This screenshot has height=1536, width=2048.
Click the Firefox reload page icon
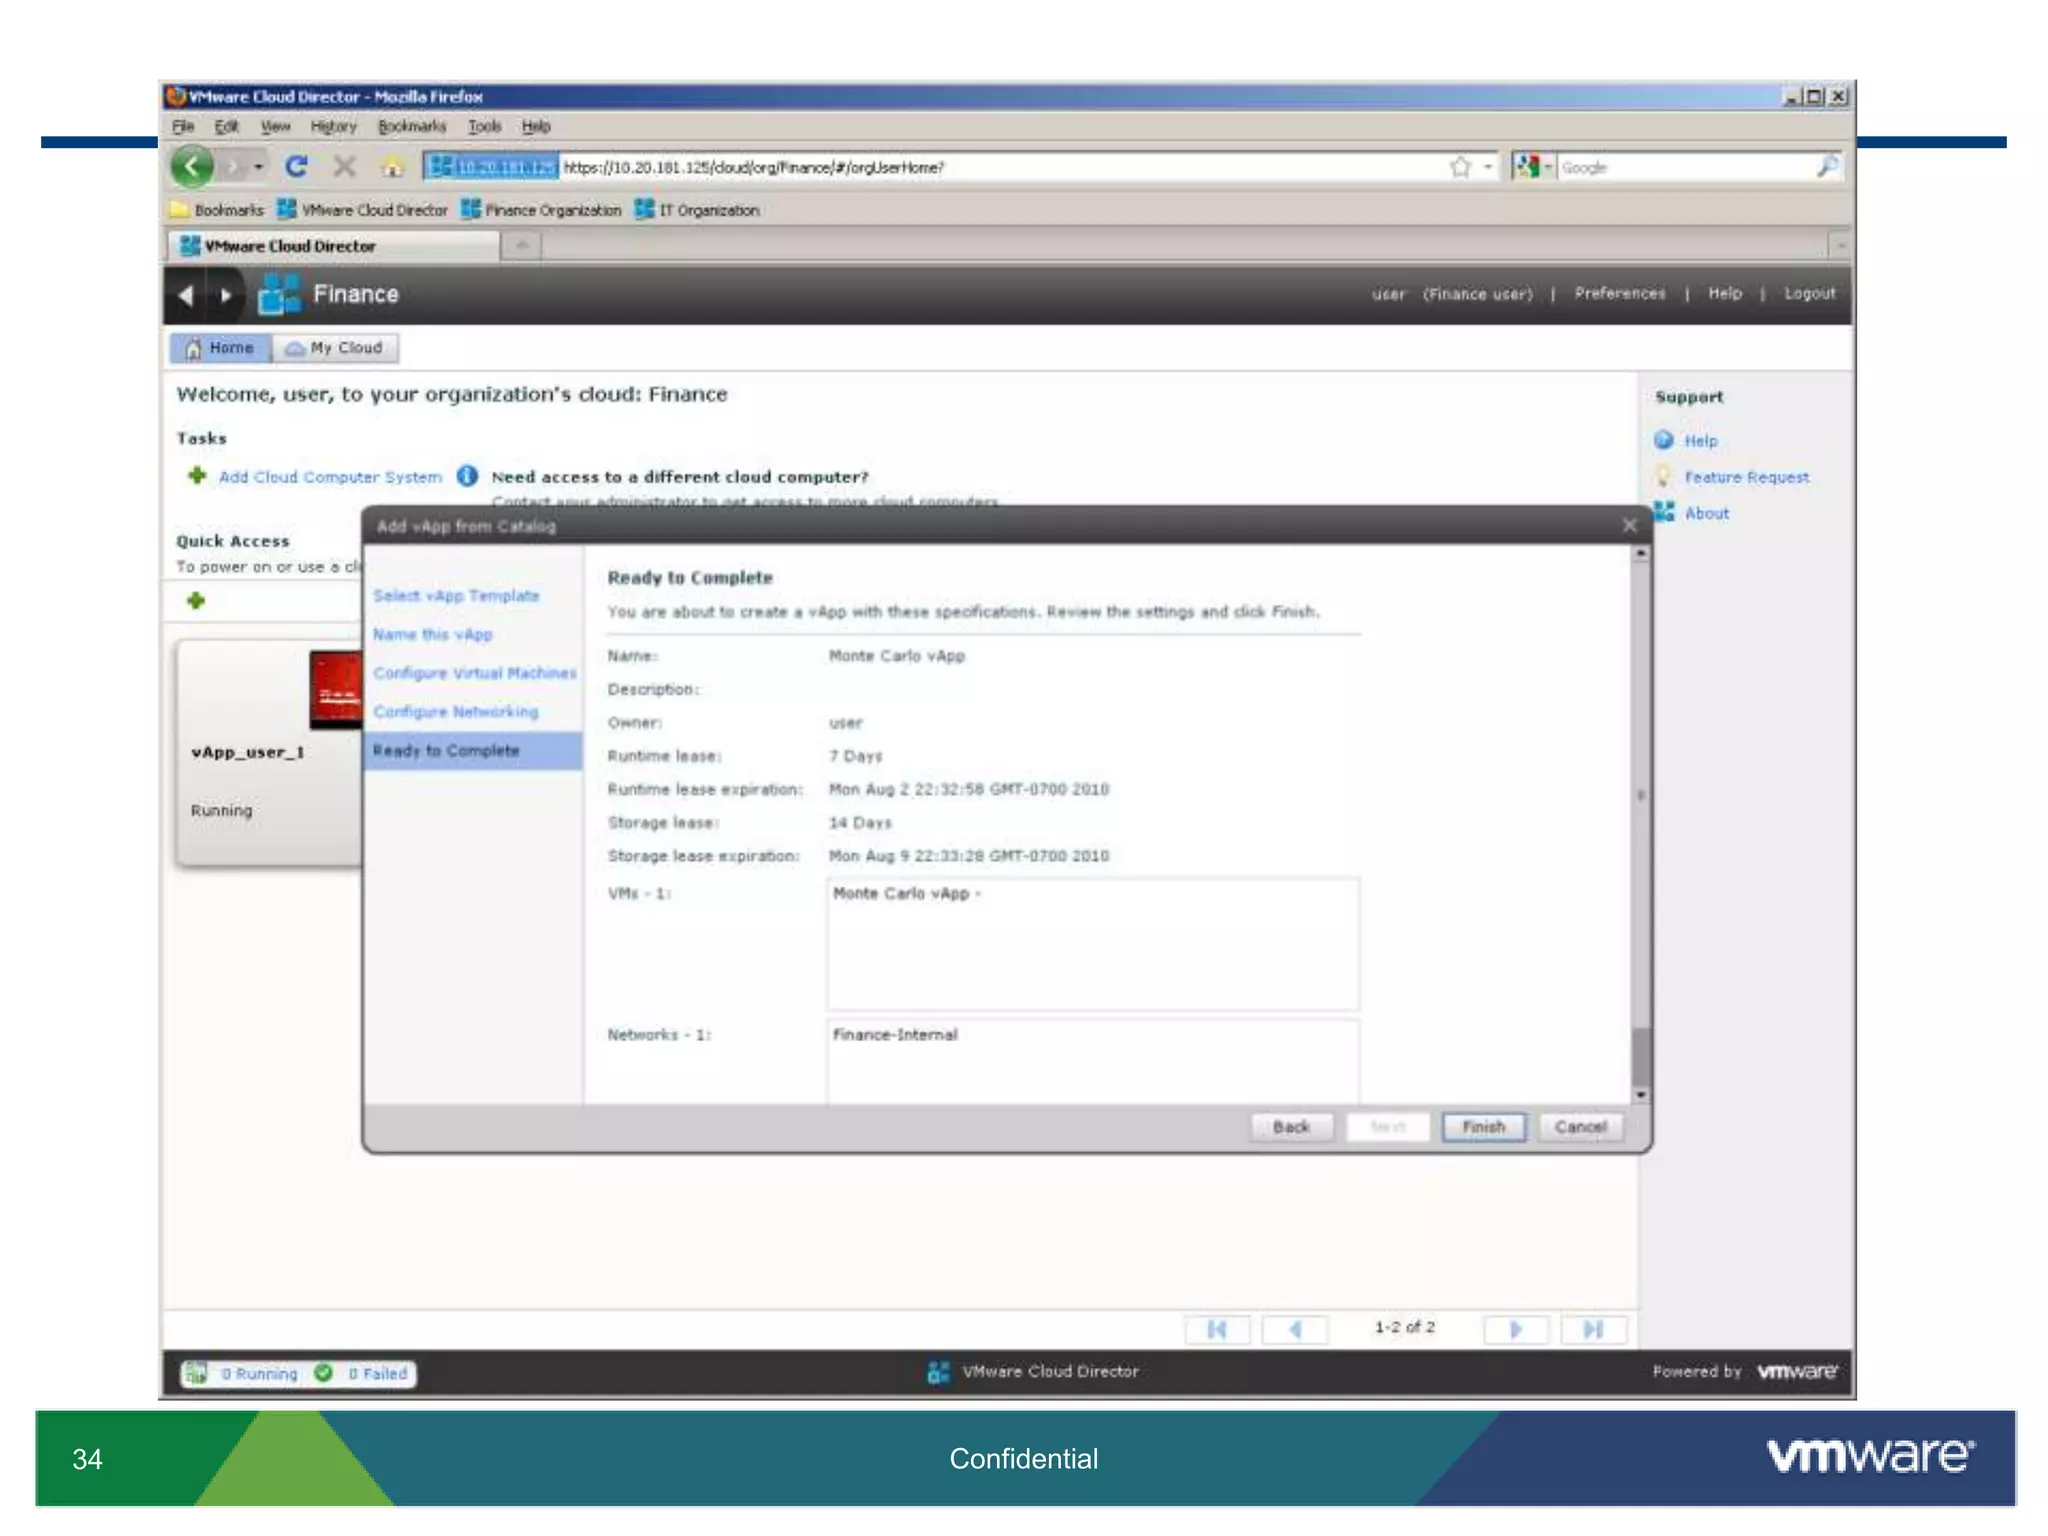coord(296,166)
